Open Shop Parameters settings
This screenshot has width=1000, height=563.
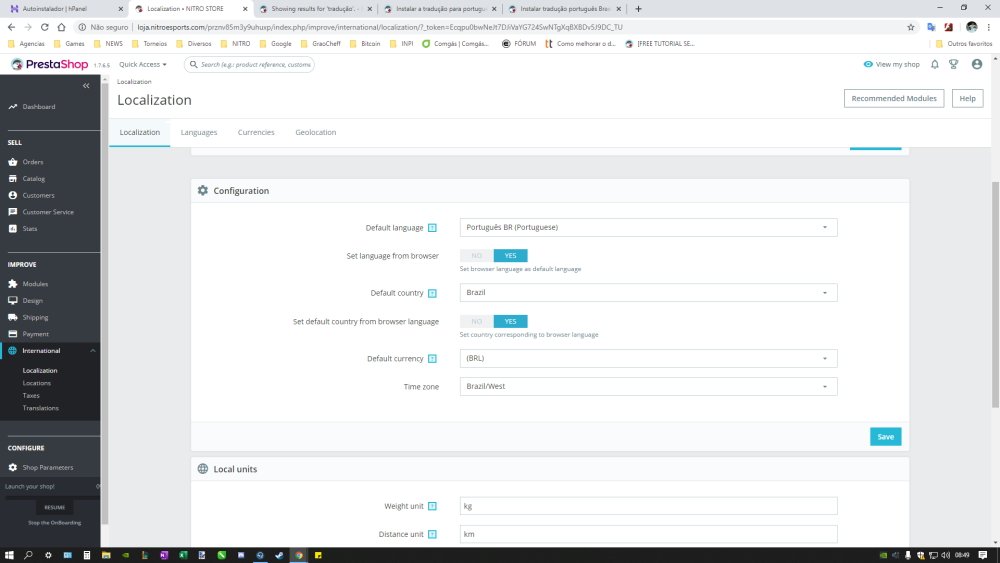point(47,467)
